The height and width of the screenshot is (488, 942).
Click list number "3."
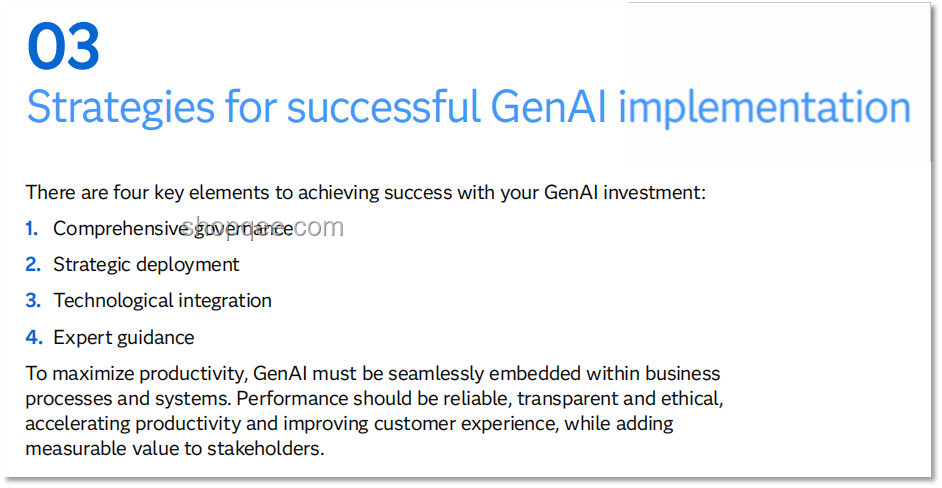tap(33, 300)
